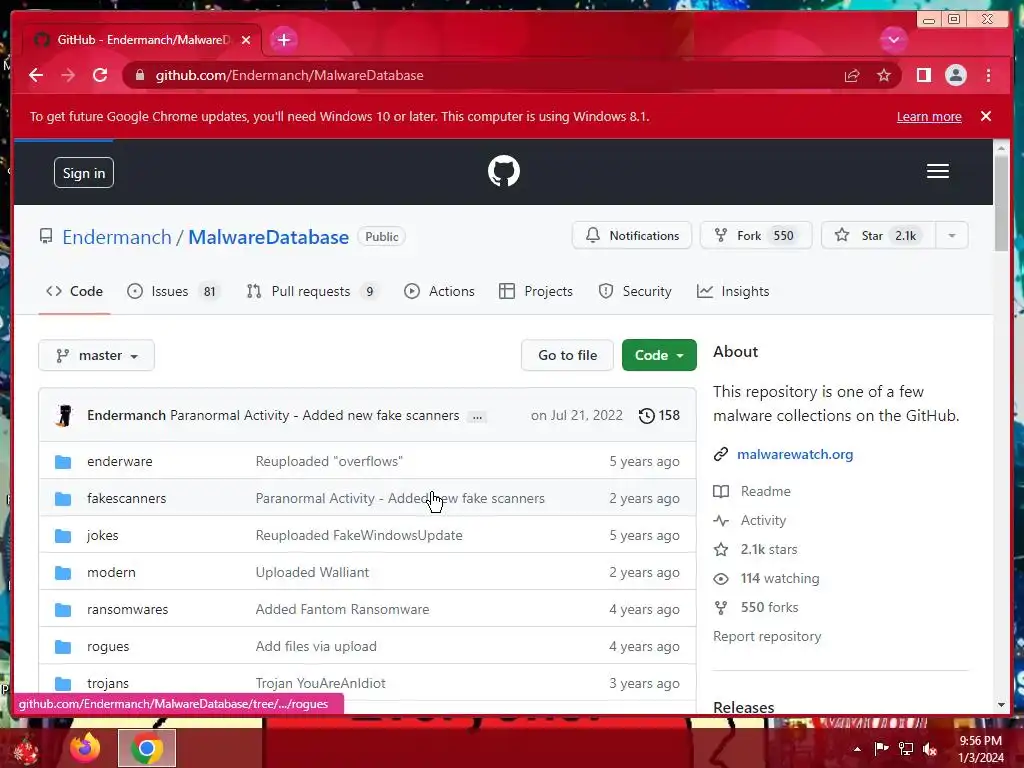Open the 2.1k stars link
This screenshot has width=1024, height=768.
[769, 549]
